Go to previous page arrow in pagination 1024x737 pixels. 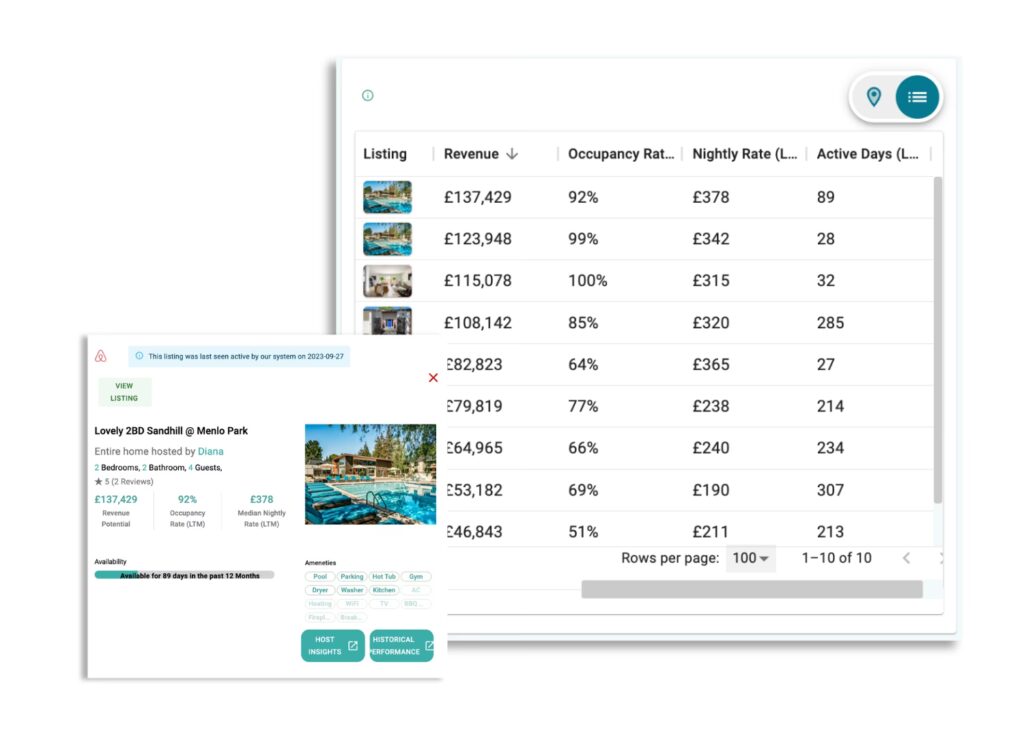[x=906, y=558]
